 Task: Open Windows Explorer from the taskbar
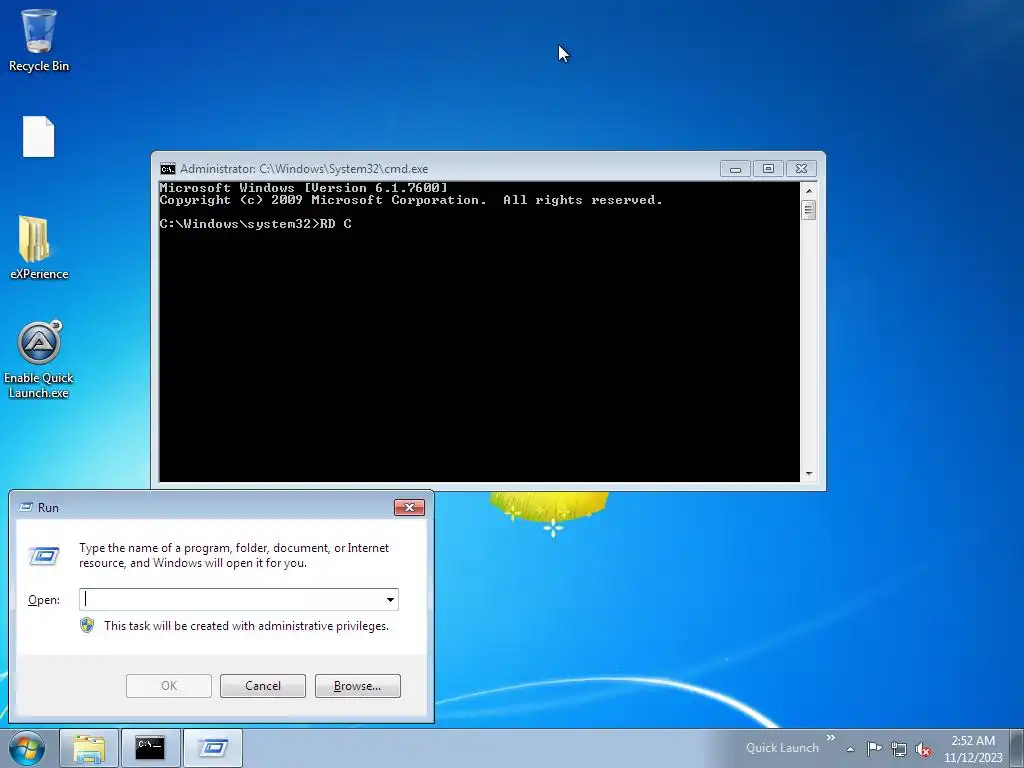pos(89,748)
